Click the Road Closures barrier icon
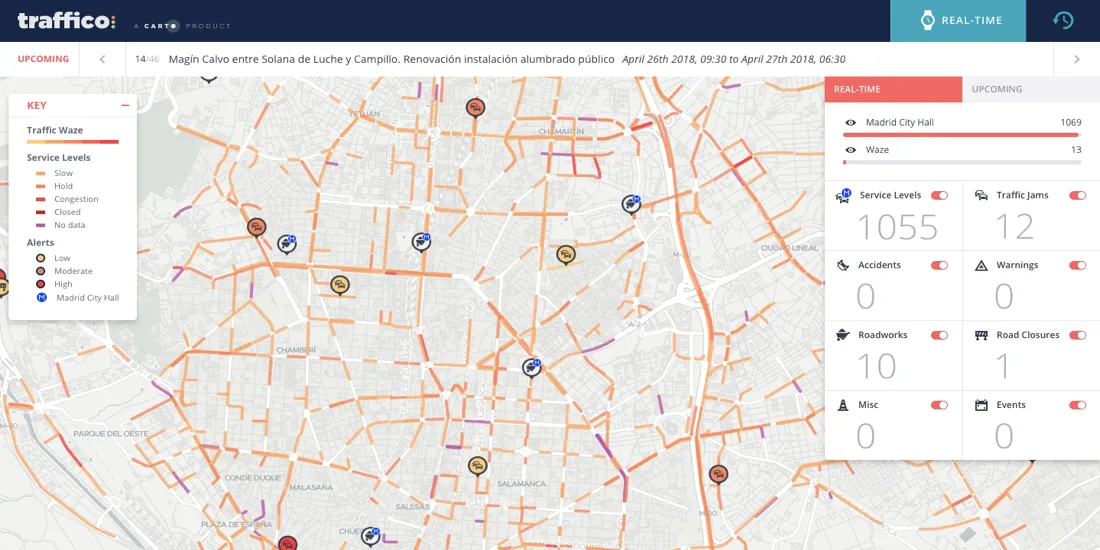1100x550 pixels. pyautogui.click(x=982, y=335)
